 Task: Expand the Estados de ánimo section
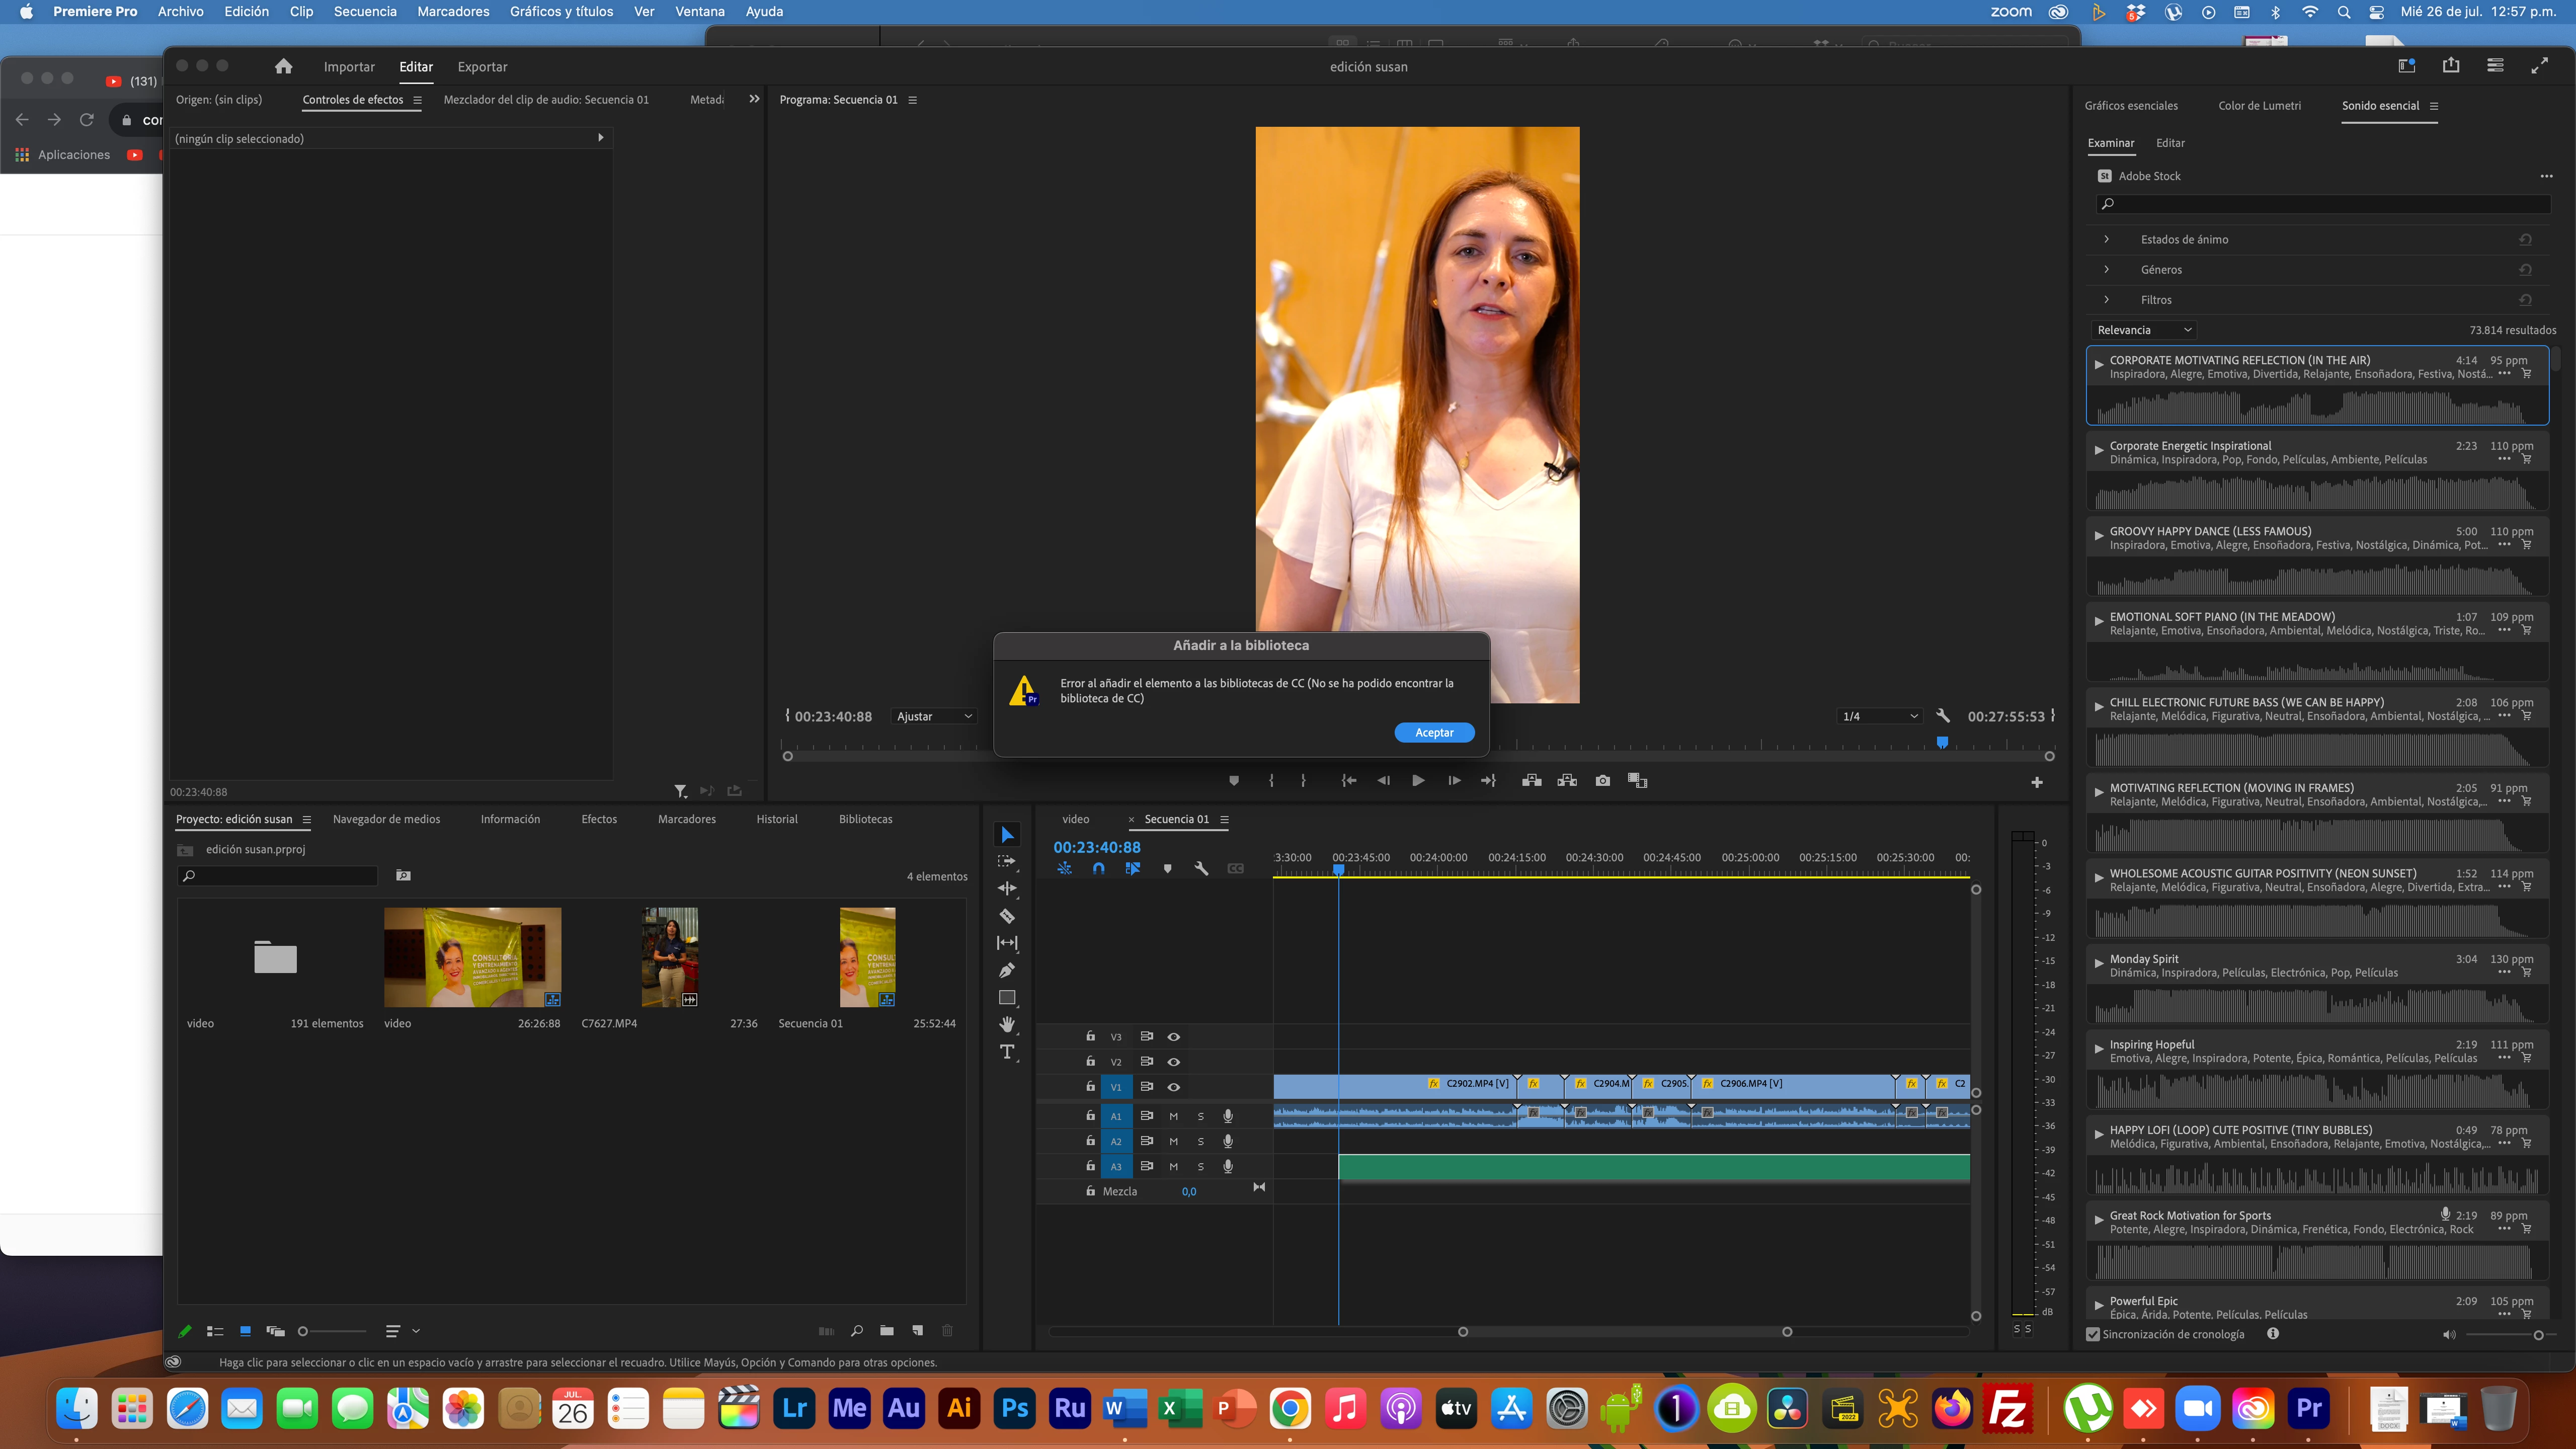click(2107, 240)
